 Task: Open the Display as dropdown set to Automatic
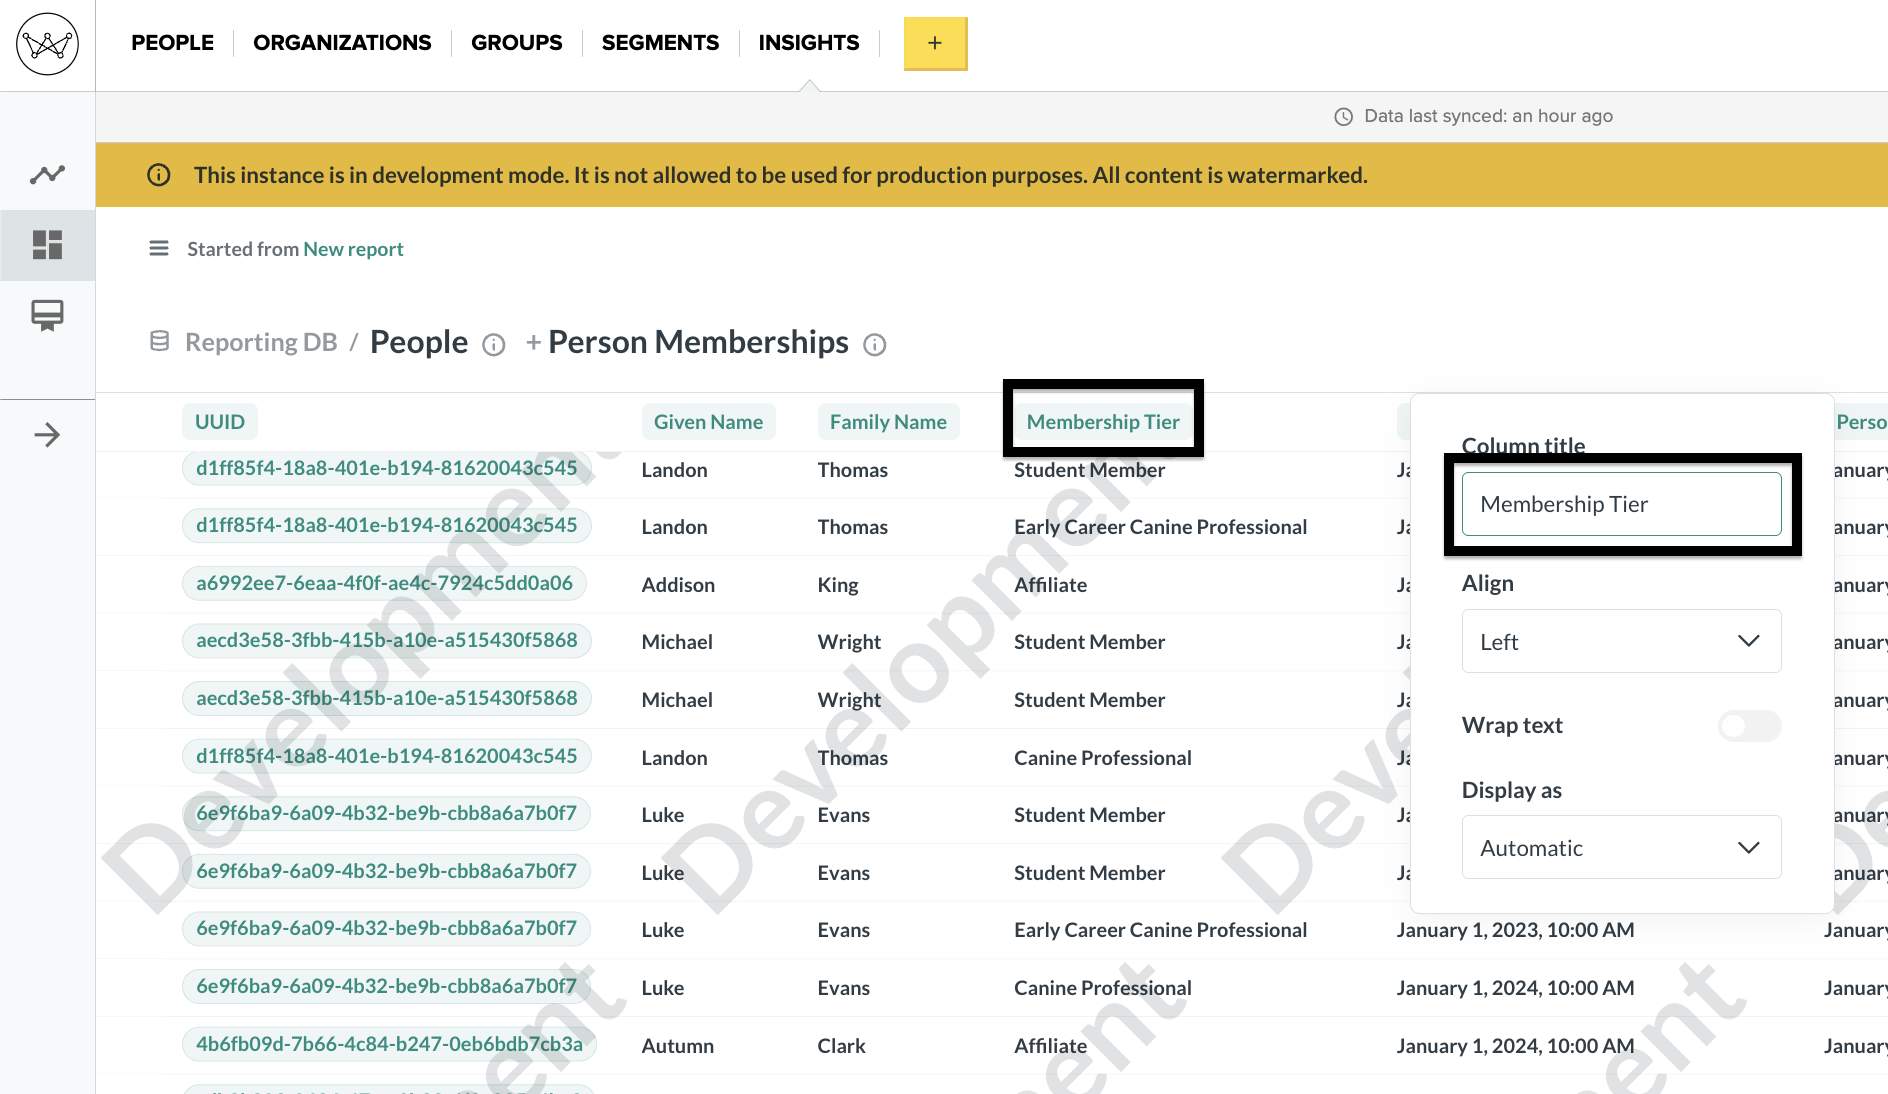[x=1621, y=847]
